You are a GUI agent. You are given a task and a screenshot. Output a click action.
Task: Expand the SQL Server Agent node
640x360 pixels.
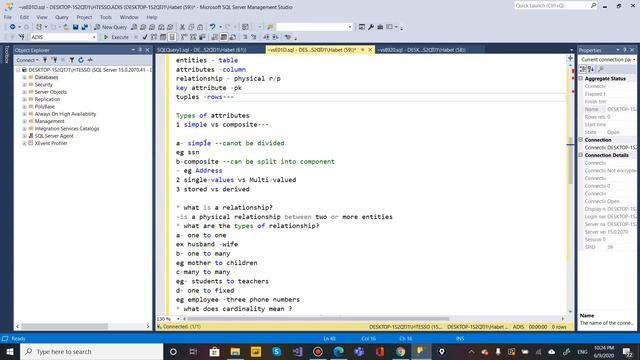(x=24, y=136)
